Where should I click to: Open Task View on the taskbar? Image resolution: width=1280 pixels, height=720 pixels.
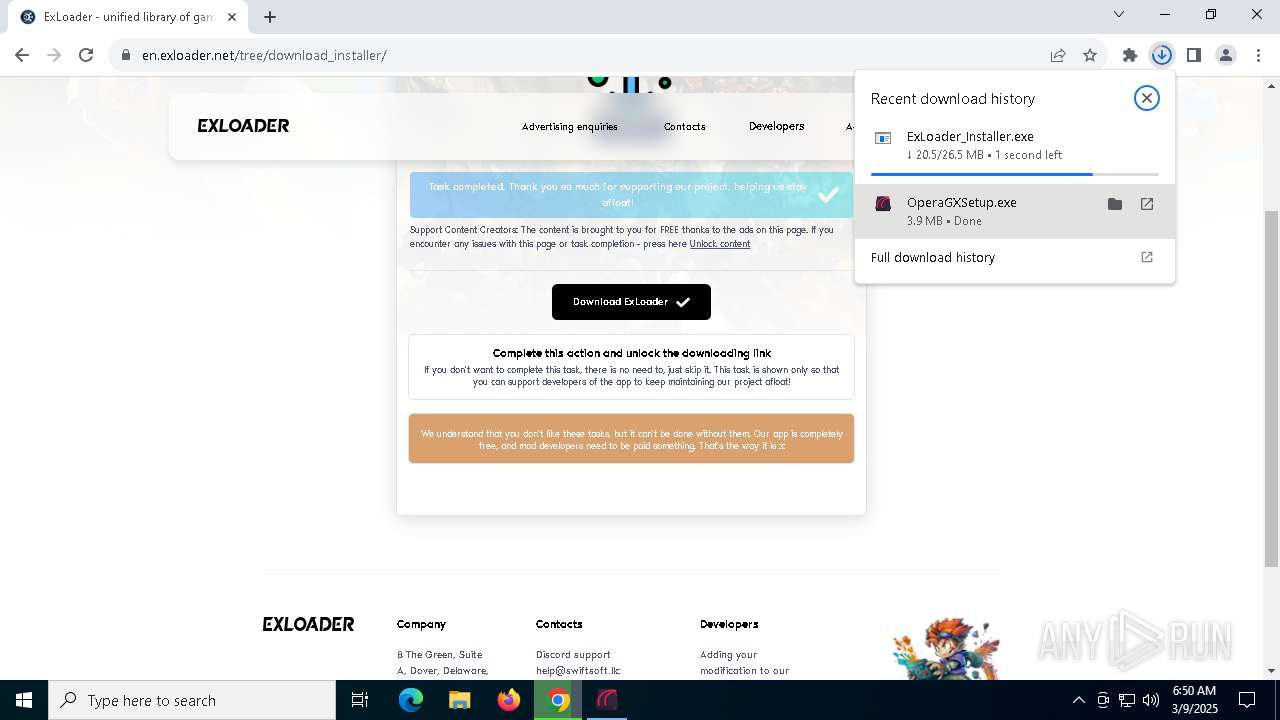point(360,700)
